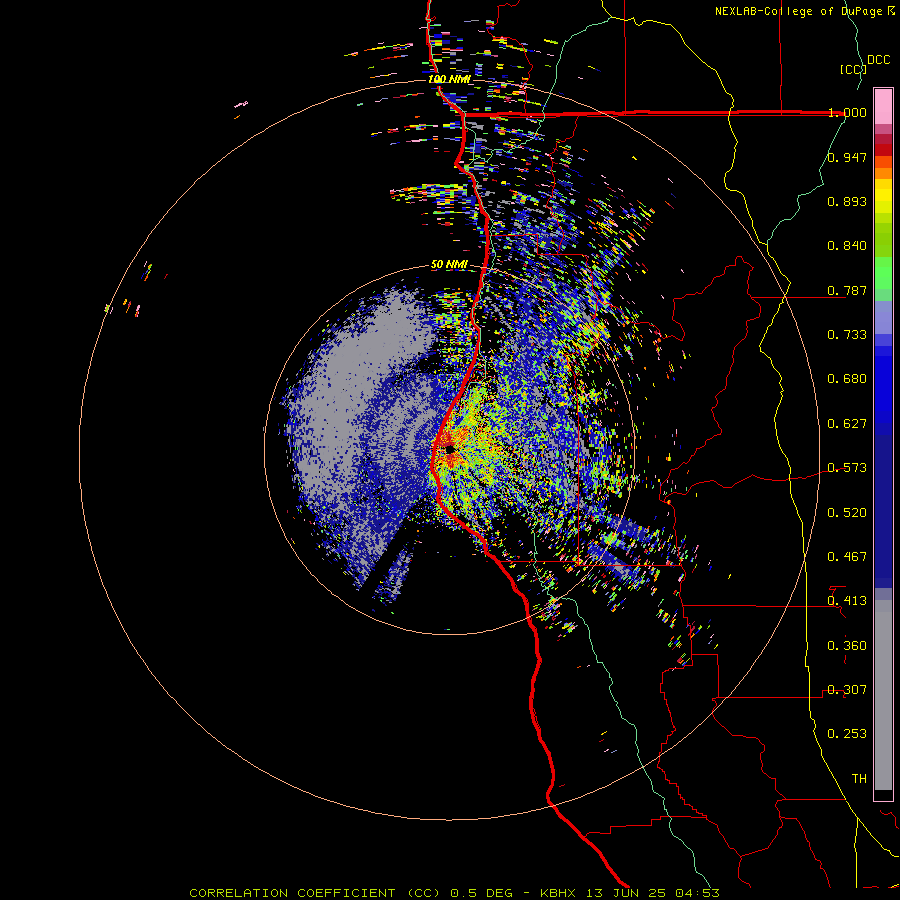Click the 0.733 scale value
The image size is (900, 900).
(x=847, y=335)
